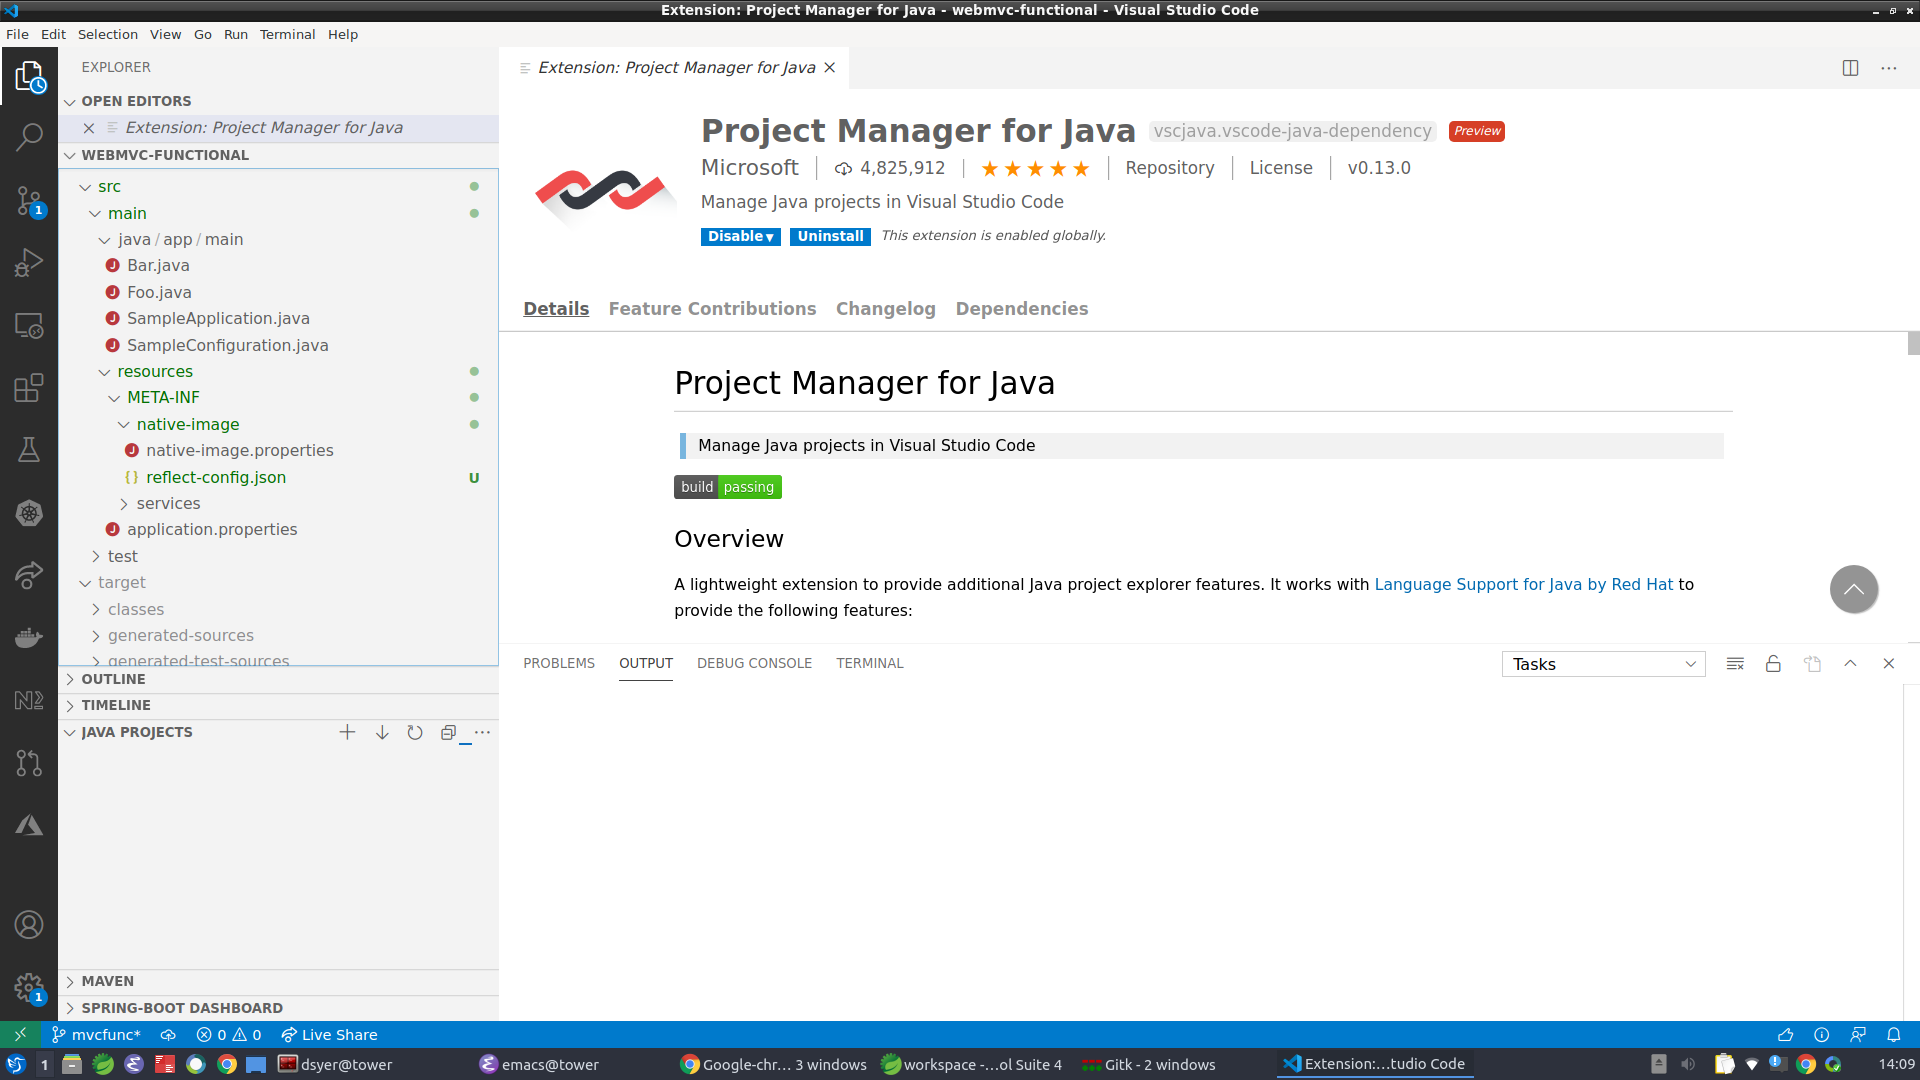1920x1080 pixels.
Task: Open the Extensions view
Action: click(x=29, y=388)
